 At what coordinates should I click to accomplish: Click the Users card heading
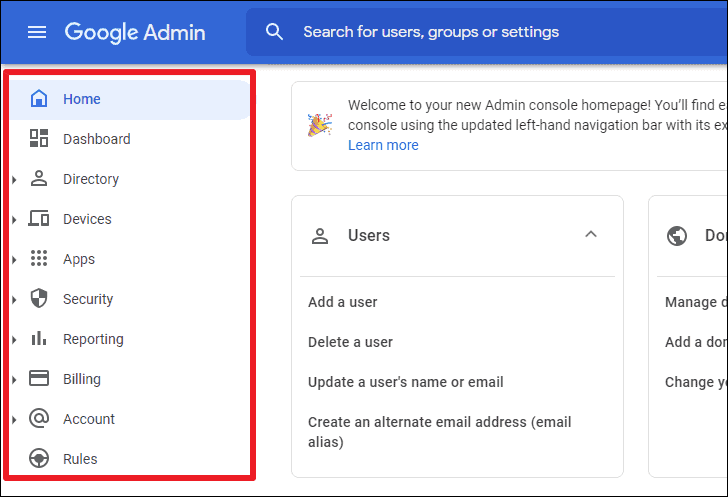(x=369, y=235)
